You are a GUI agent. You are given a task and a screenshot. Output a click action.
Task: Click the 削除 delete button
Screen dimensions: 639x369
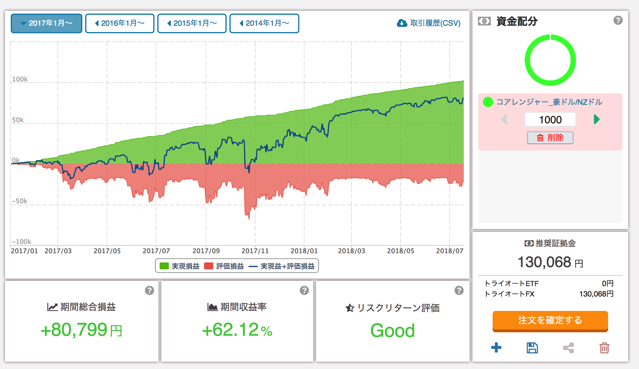[550, 138]
